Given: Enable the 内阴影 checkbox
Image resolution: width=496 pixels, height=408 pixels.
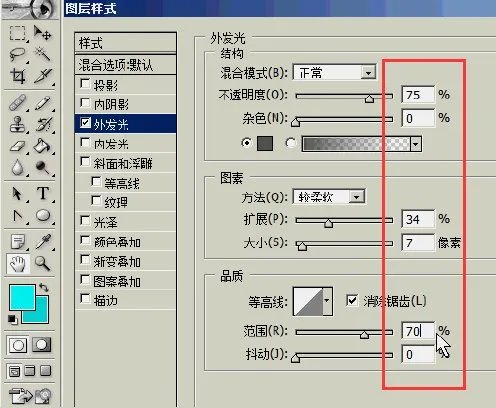Looking at the screenshot, I should (x=85, y=103).
